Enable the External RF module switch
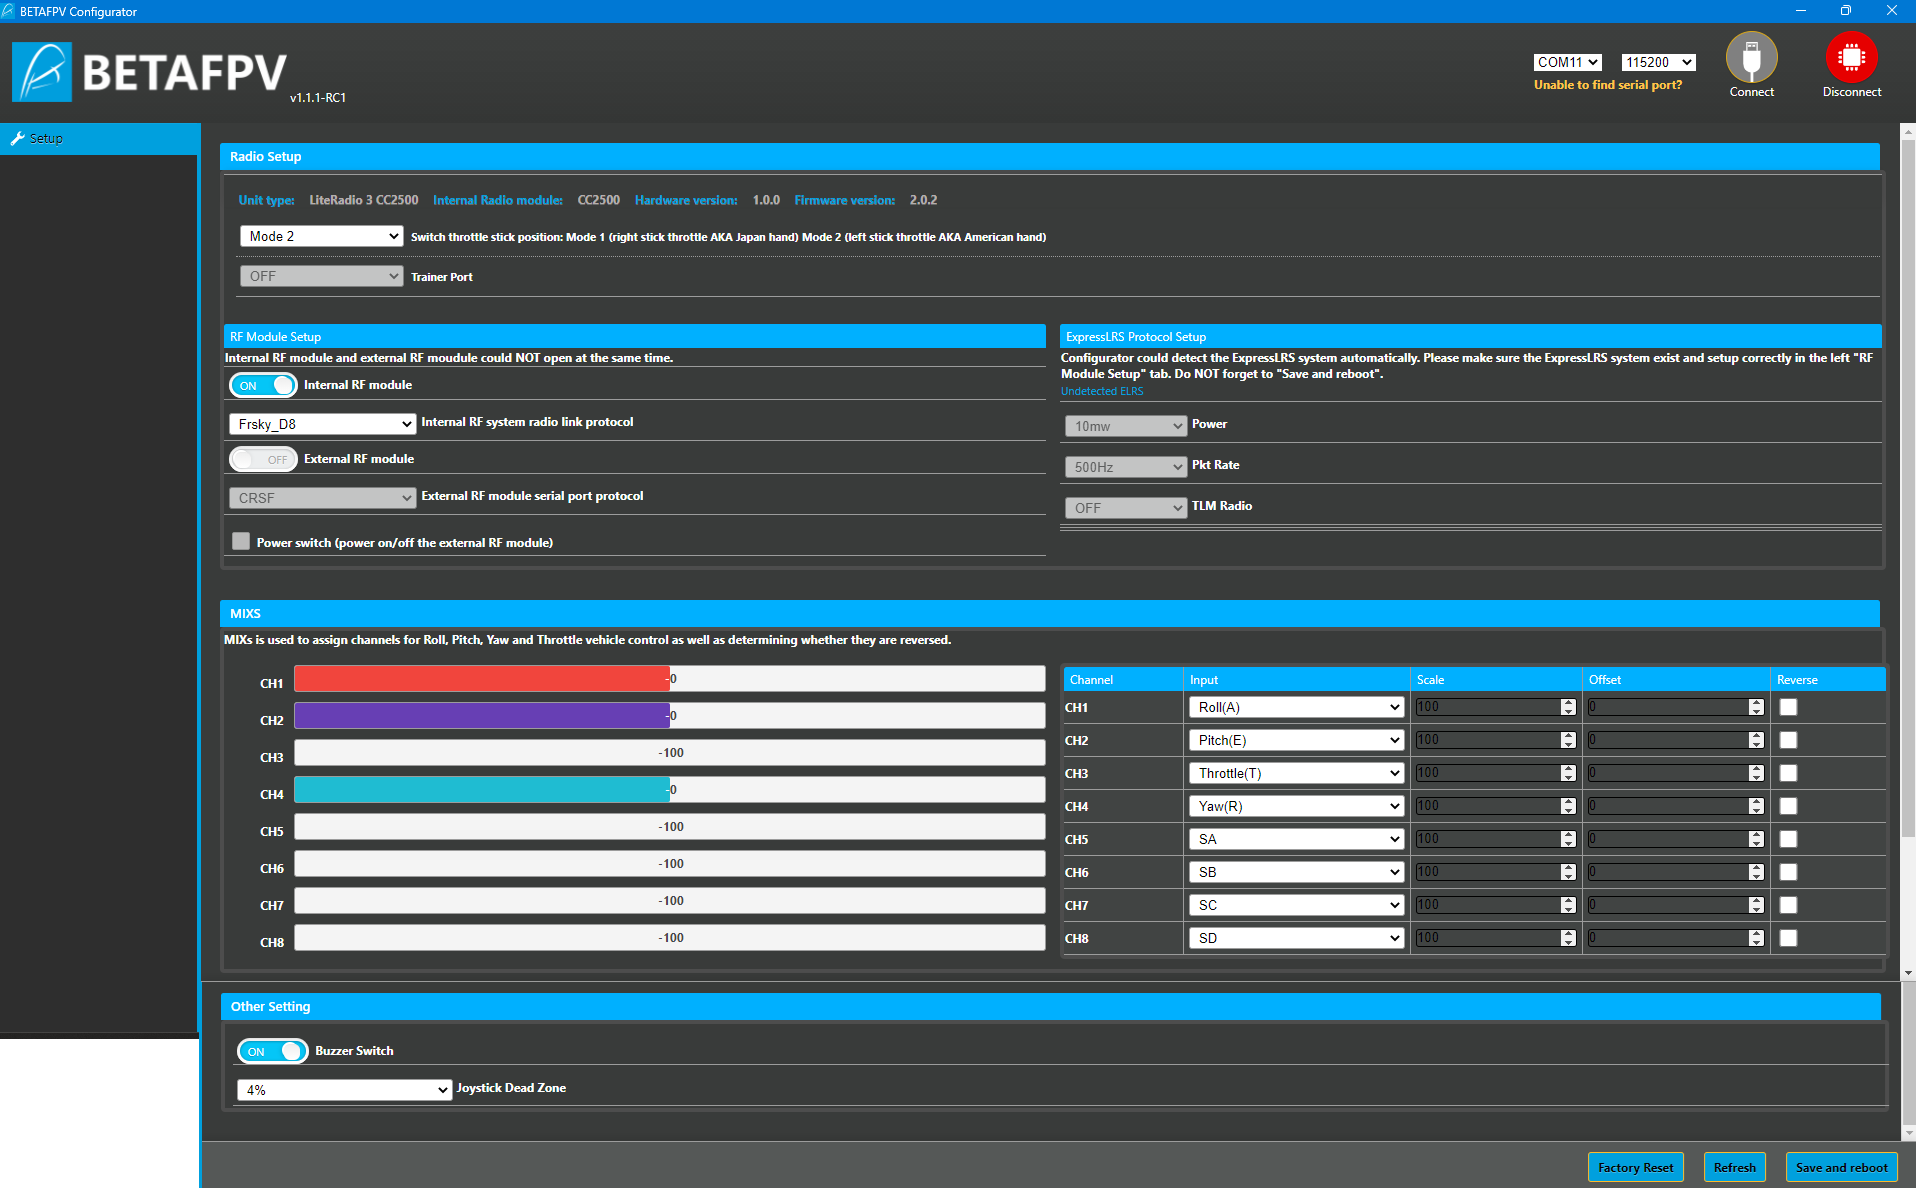Screen dimensions: 1916x1188 (263, 459)
